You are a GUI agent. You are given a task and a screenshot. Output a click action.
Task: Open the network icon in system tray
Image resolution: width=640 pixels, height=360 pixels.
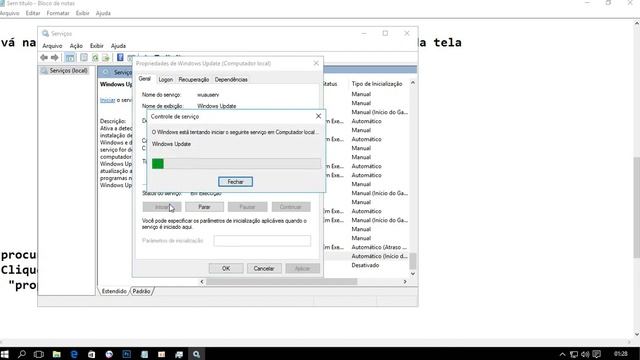pyautogui.click(x=574, y=354)
